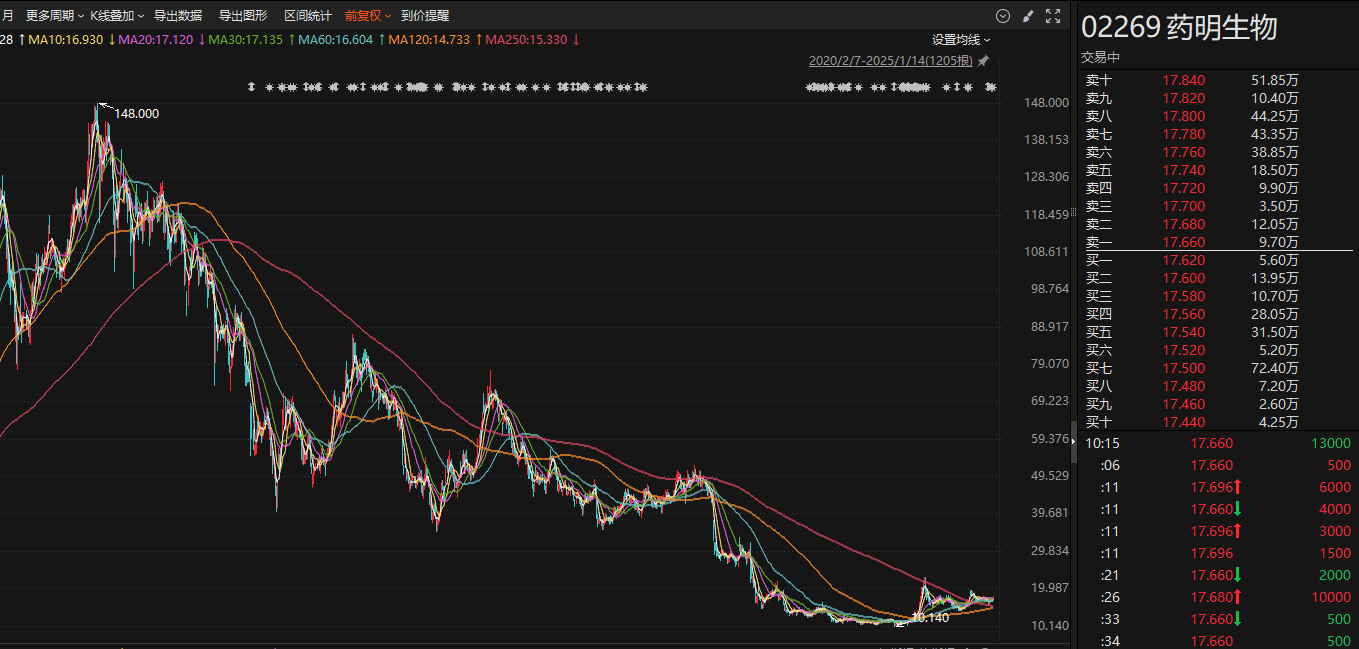Screen dimensions: 1359x649
Task: Click the 到价提醒 price alert button
Action: 425,16
